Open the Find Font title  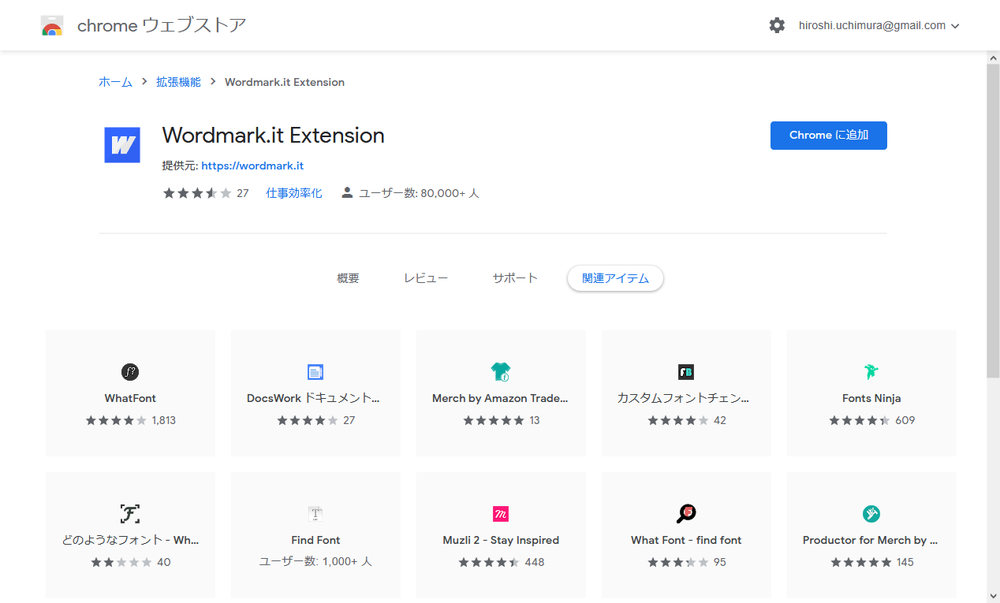tap(316, 540)
